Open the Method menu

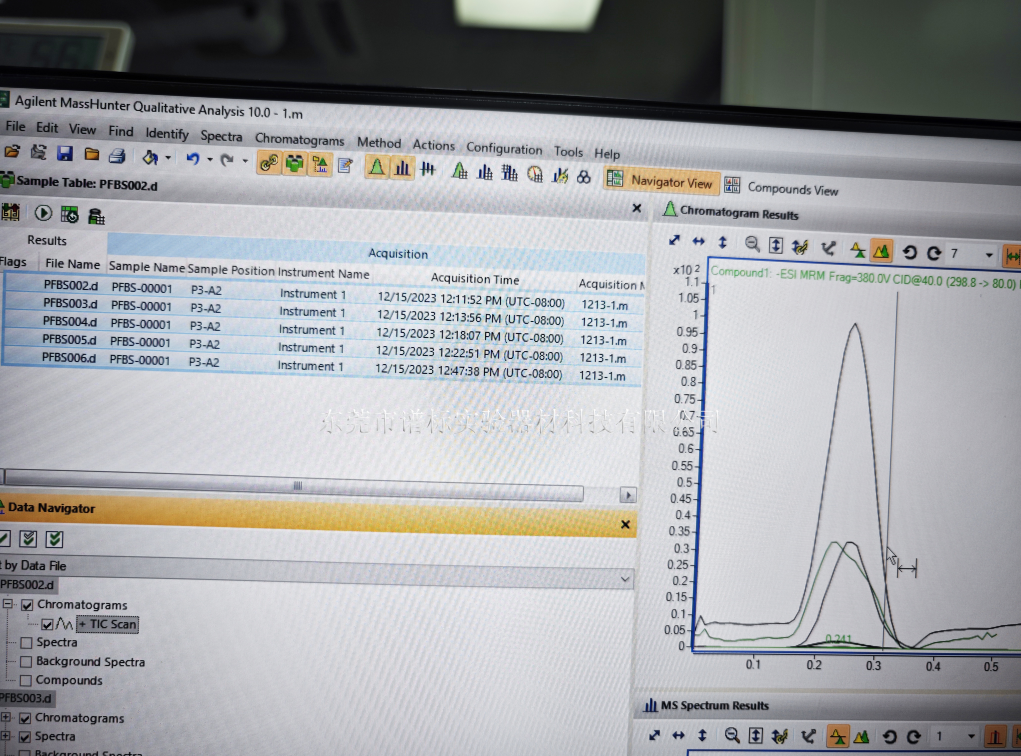379,143
